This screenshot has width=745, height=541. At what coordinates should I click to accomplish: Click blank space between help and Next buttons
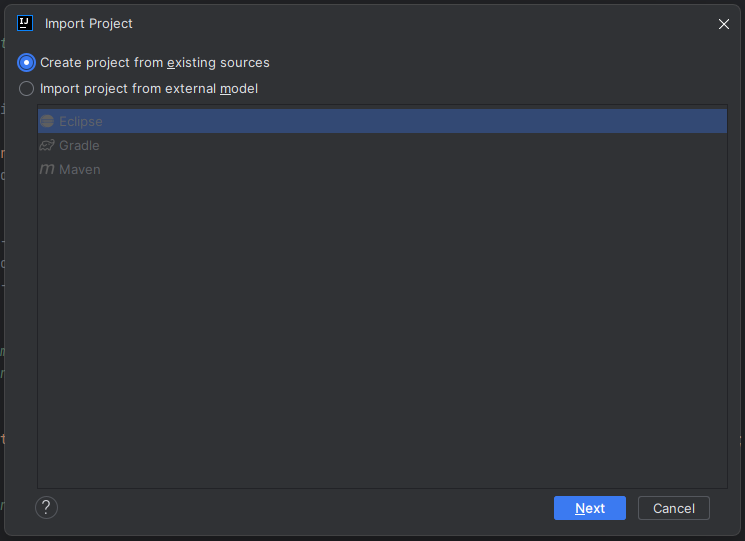click(300, 508)
